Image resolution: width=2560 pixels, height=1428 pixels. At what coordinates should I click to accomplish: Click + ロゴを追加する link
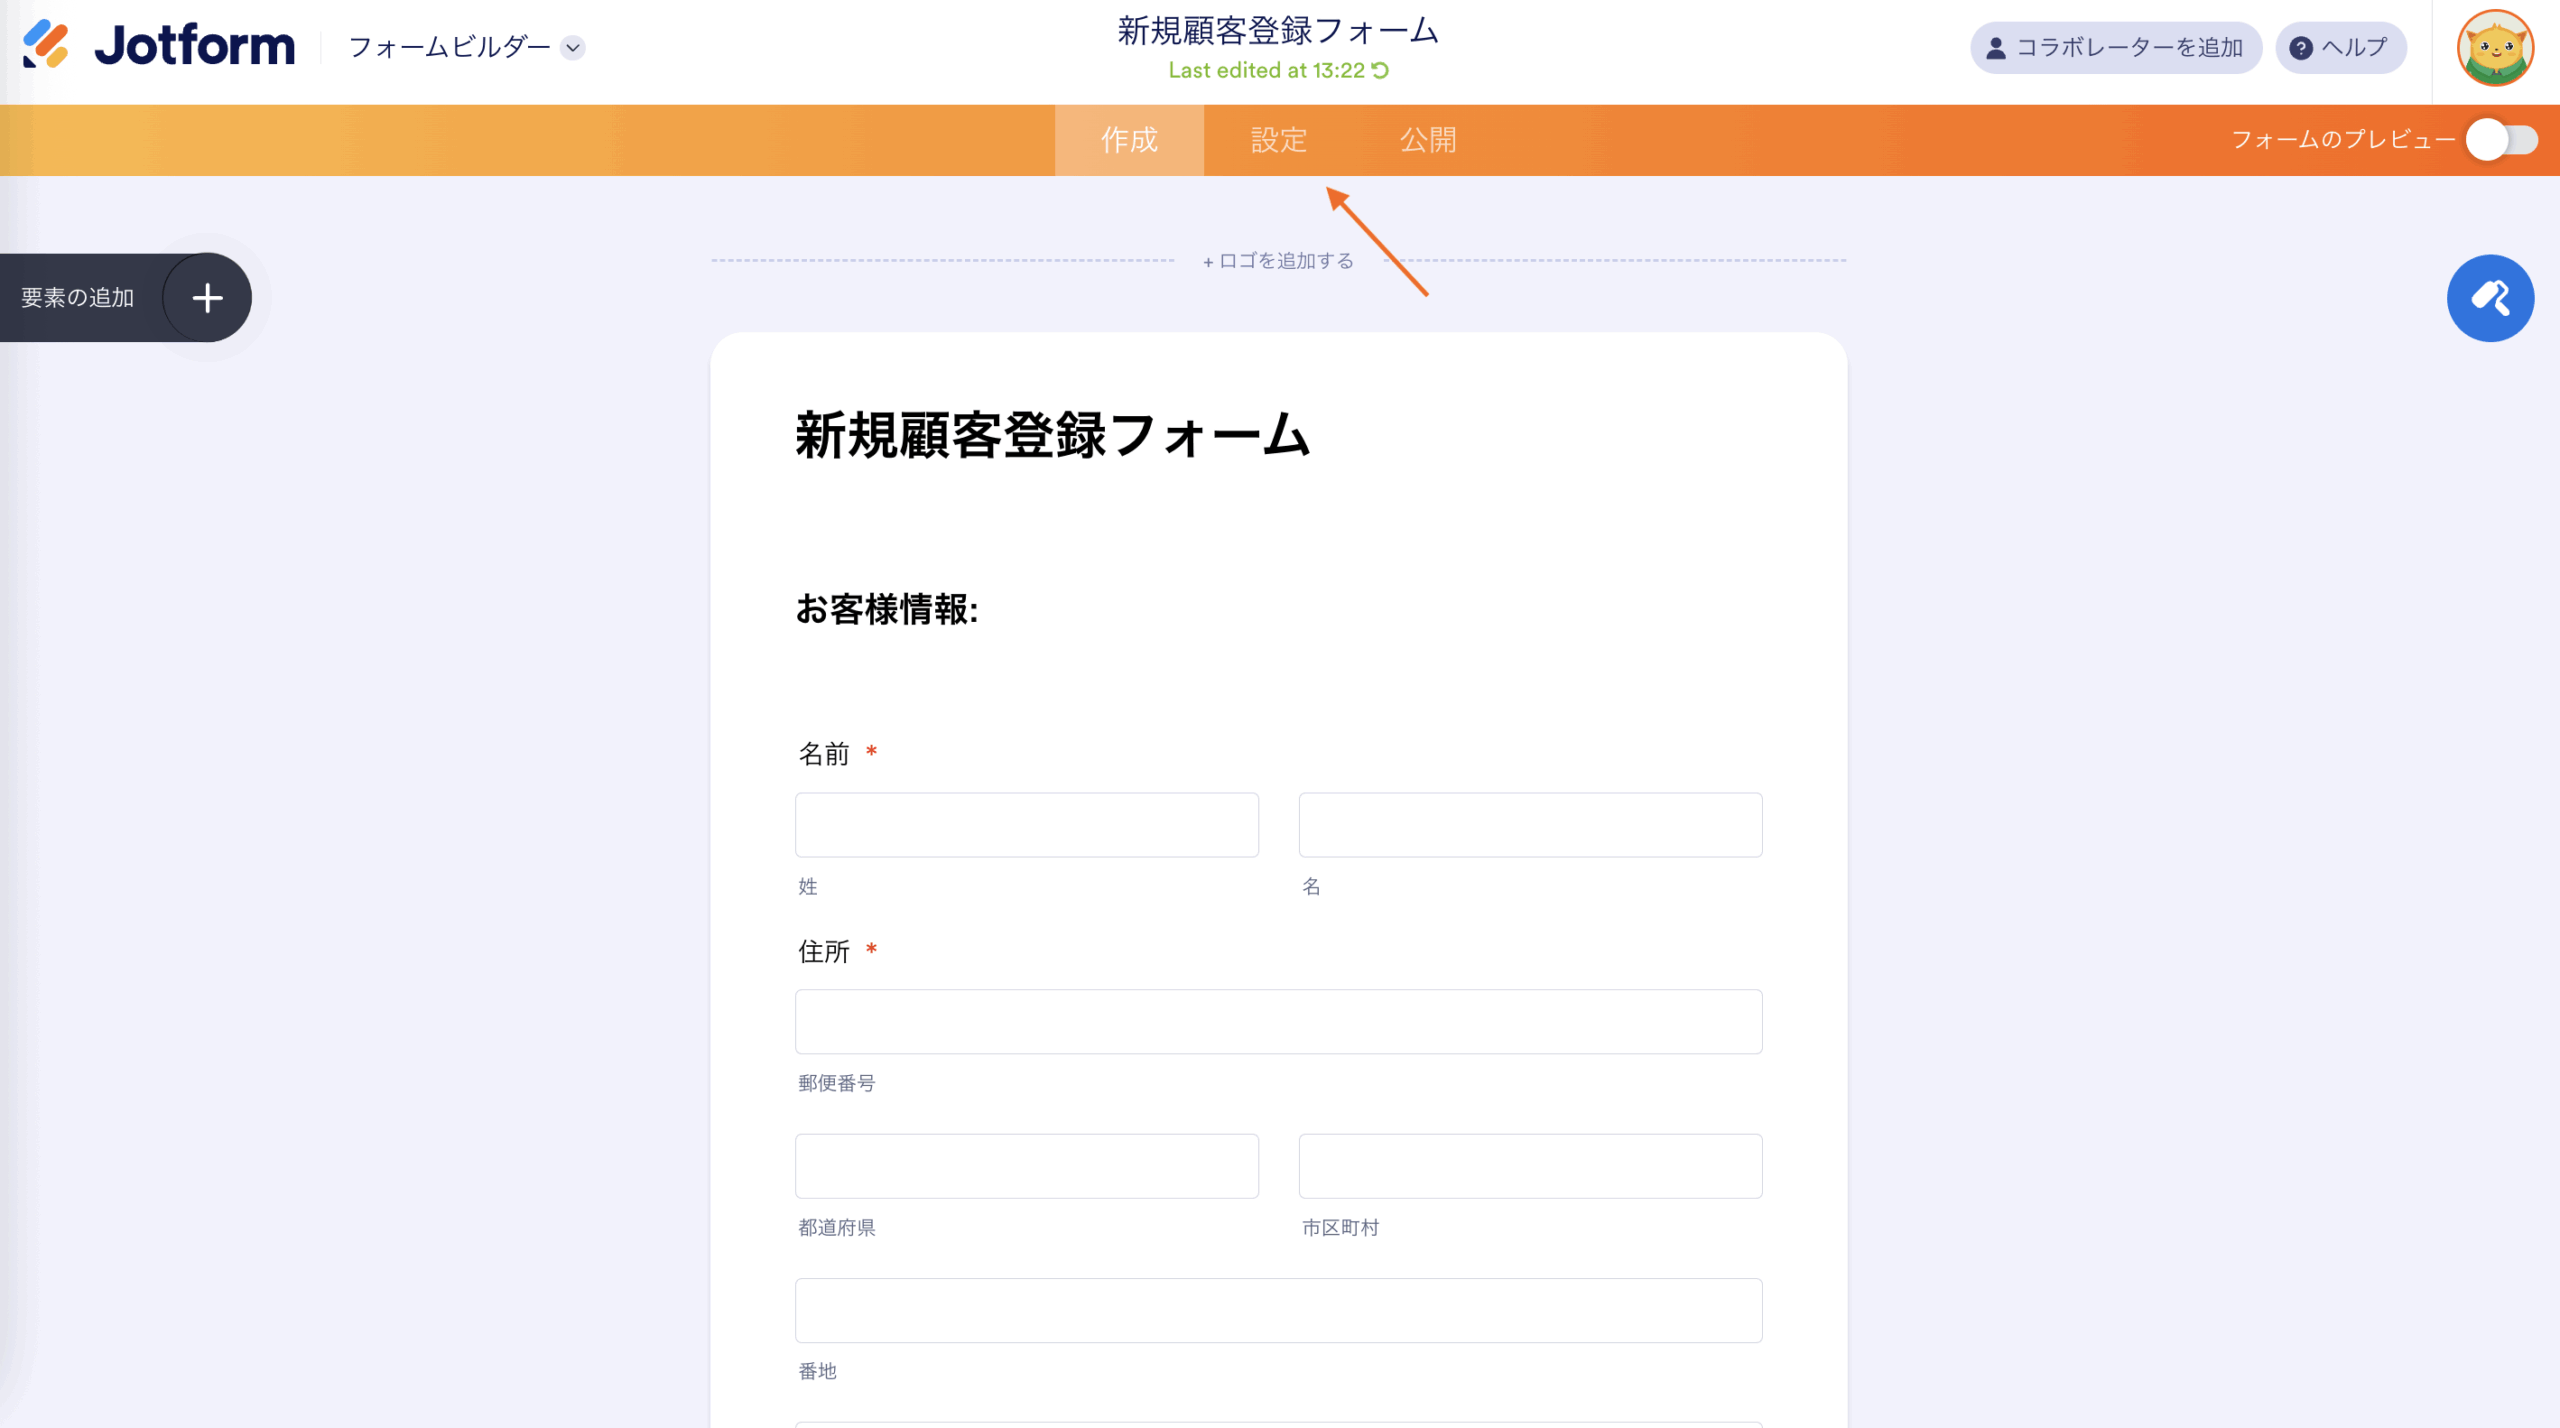pos(1278,261)
